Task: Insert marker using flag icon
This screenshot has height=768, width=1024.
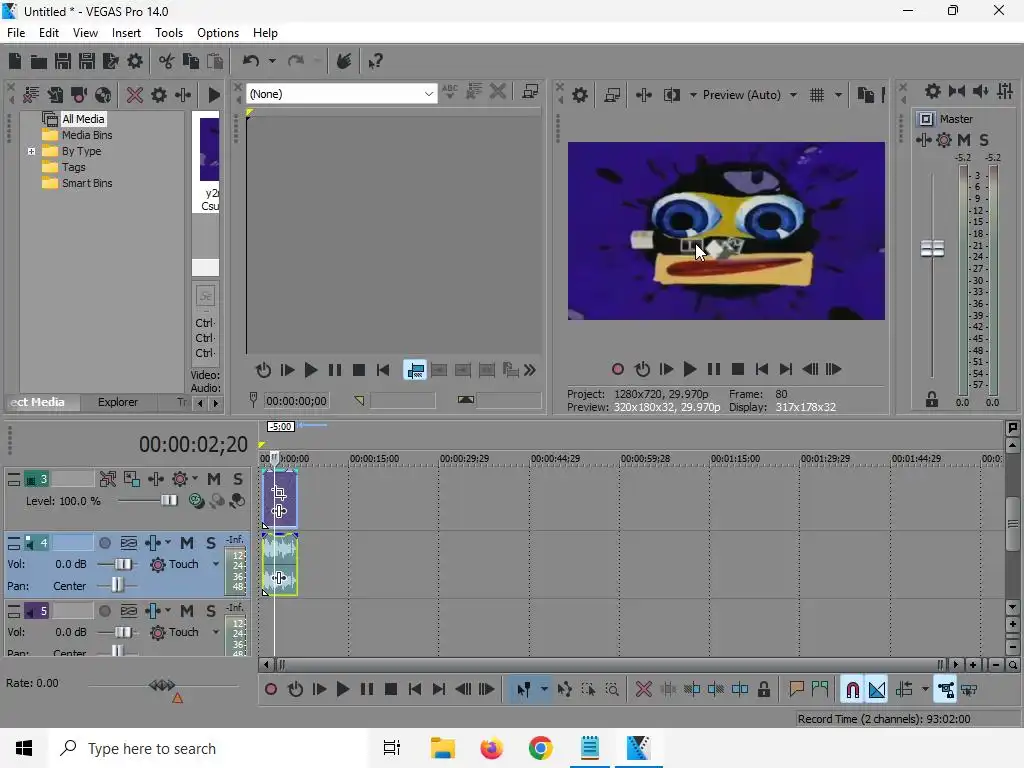Action: point(796,689)
